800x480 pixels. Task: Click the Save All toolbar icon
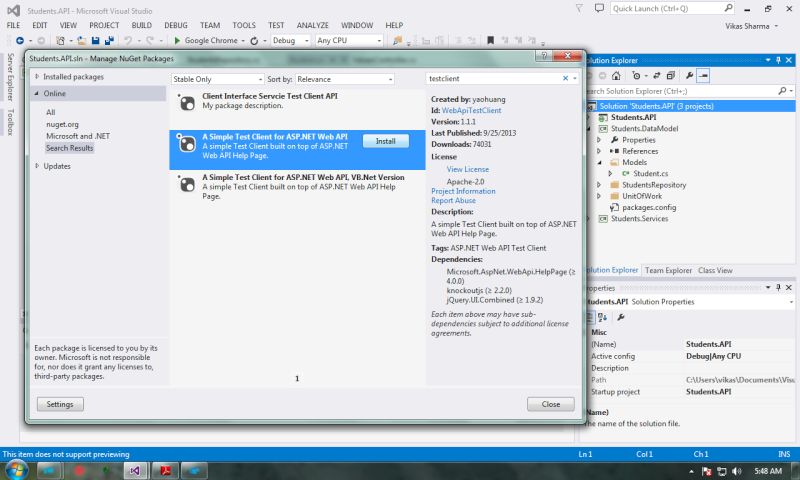109,40
